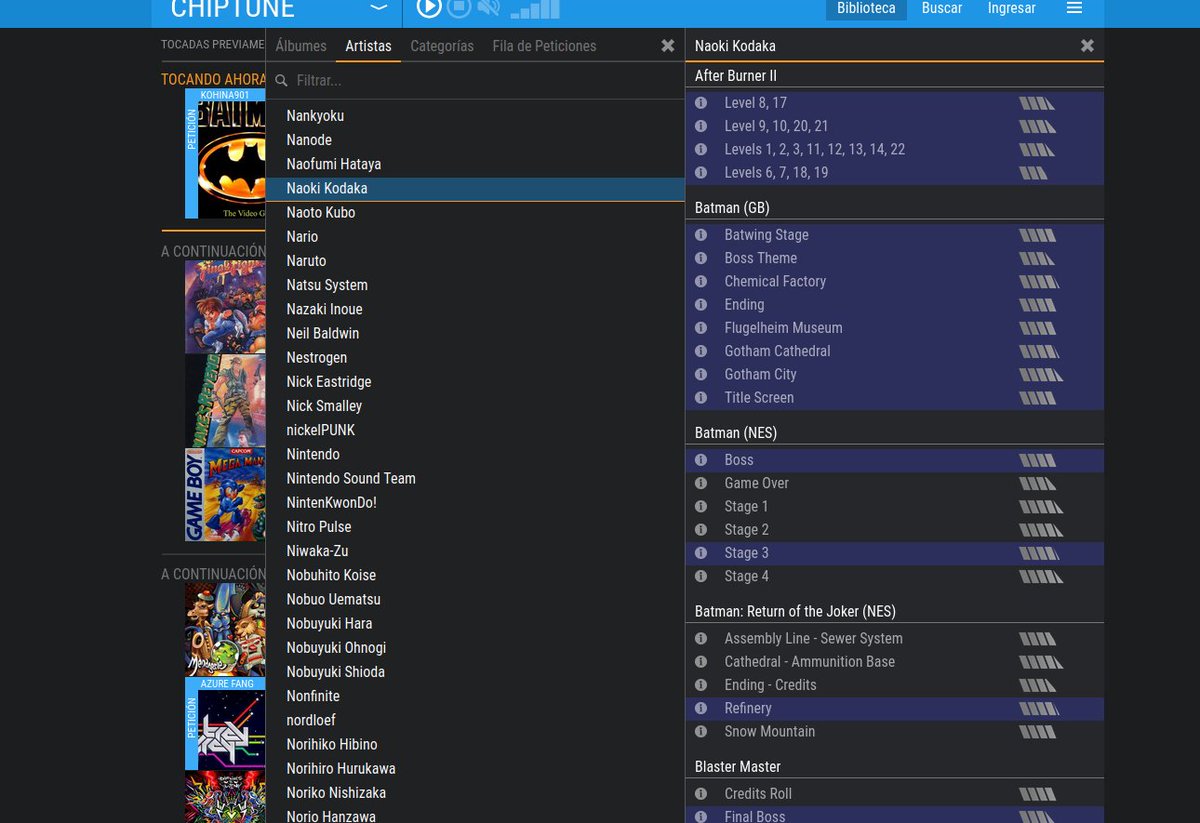Show info for Batwing Stage

(701, 235)
